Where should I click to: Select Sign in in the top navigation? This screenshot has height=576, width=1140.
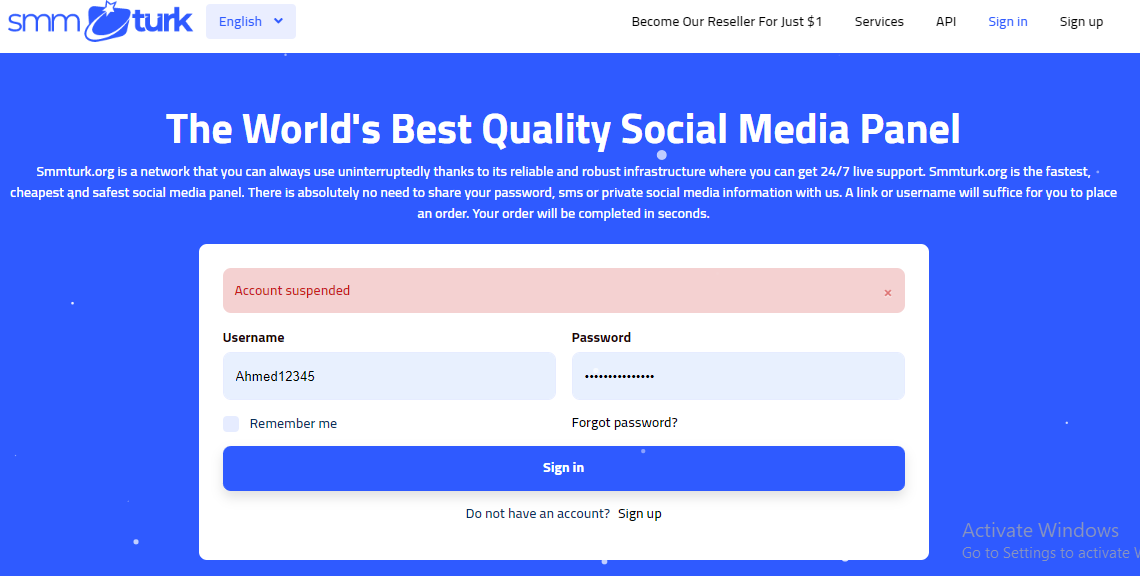[1008, 22]
